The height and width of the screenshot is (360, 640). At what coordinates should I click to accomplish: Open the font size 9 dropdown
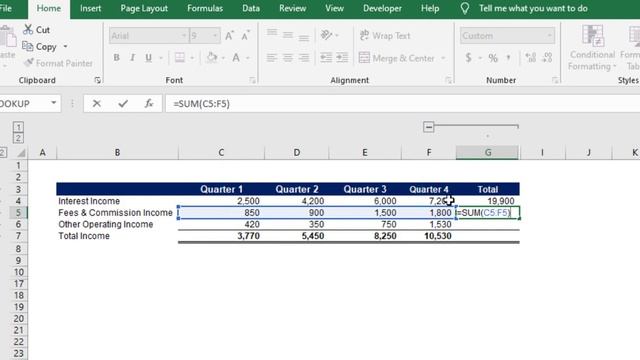point(215,36)
